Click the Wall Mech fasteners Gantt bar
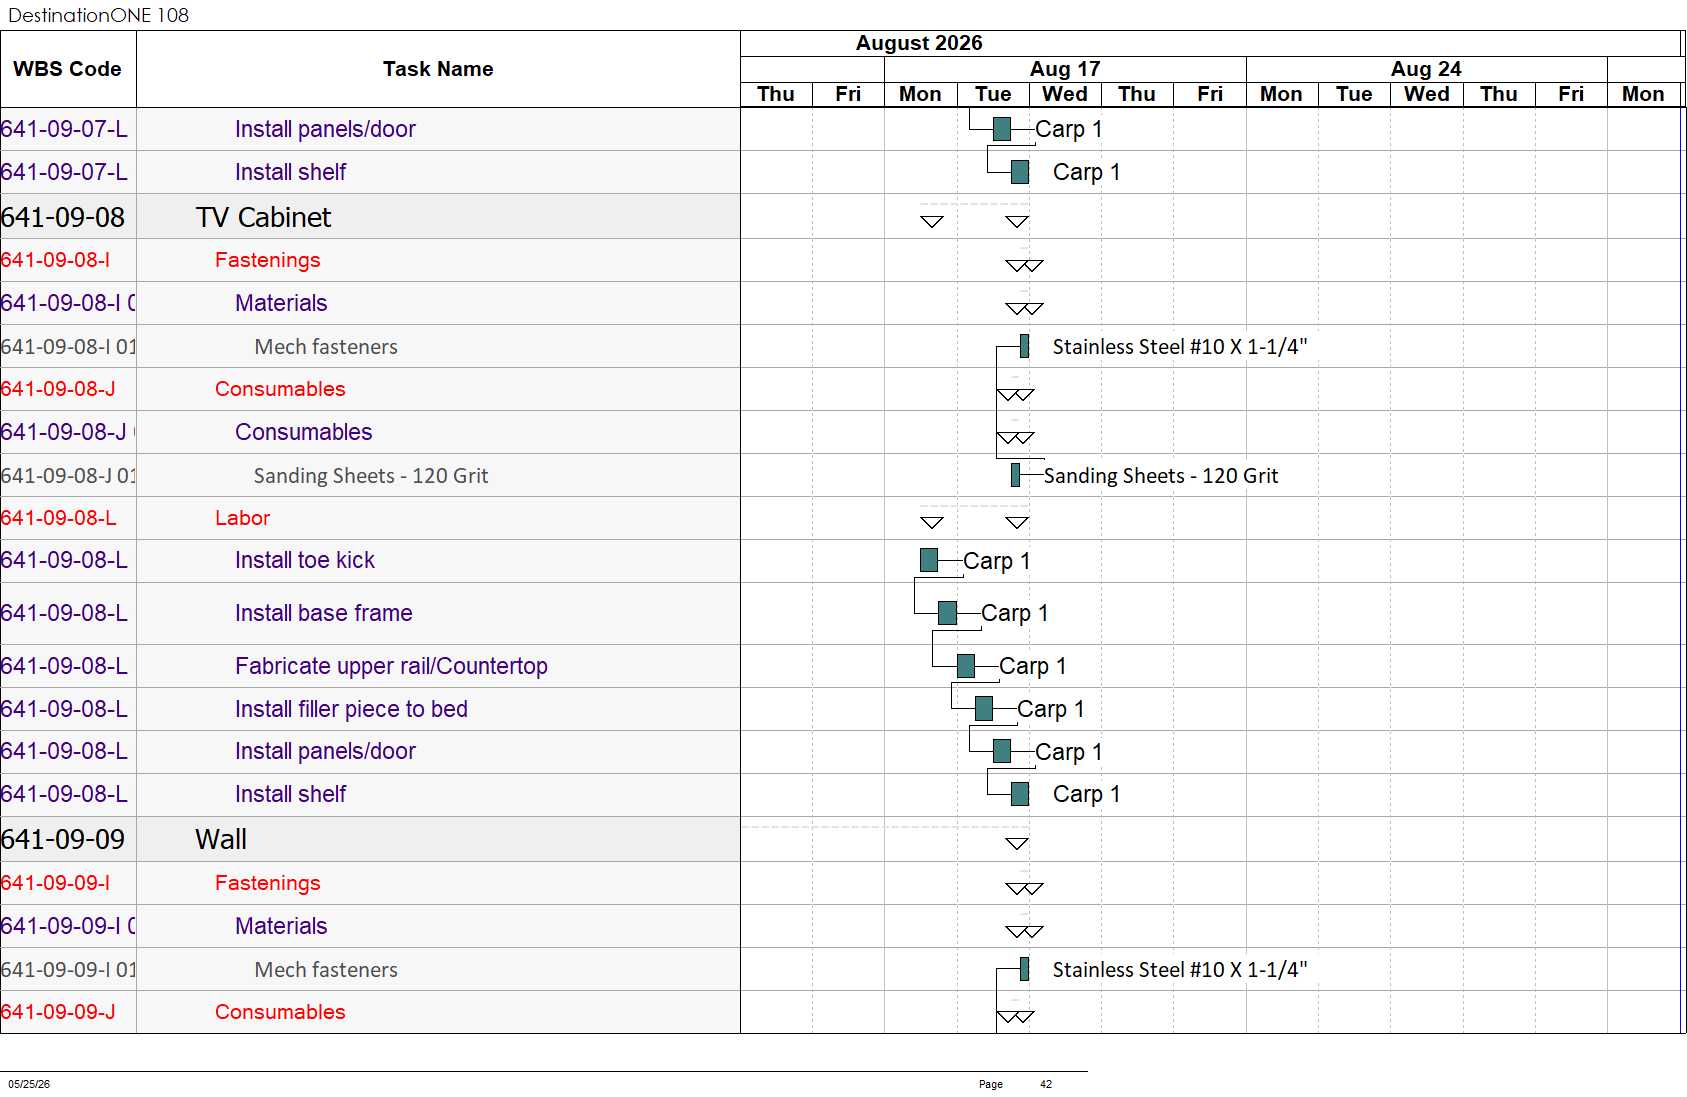 click(x=1024, y=969)
